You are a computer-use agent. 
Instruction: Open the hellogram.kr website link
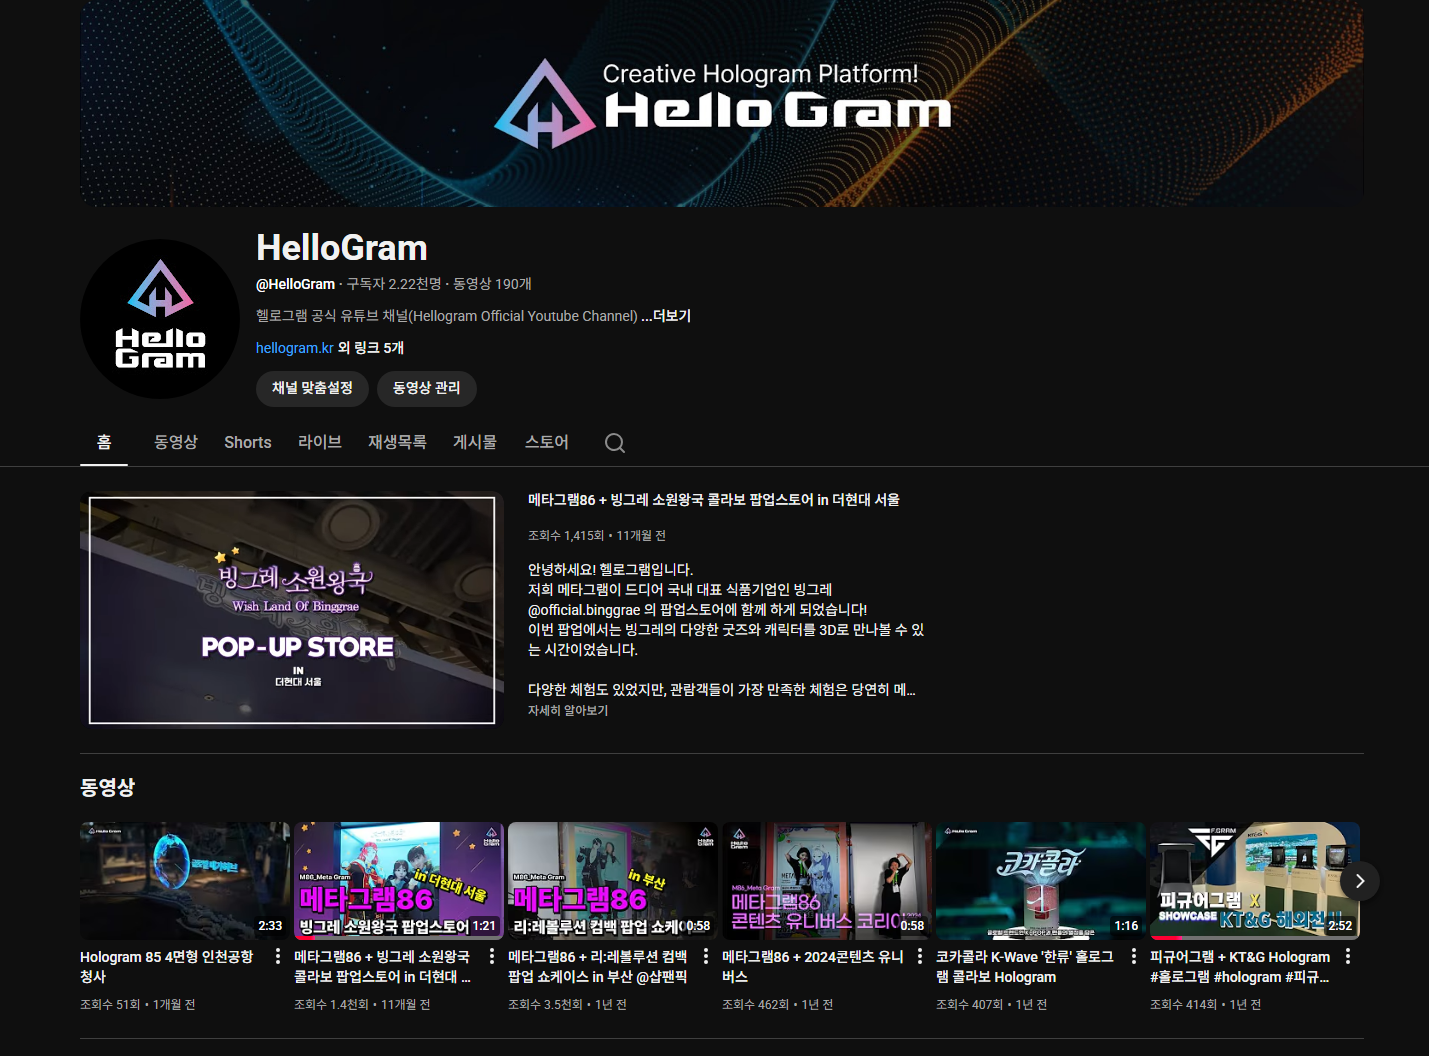(x=294, y=348)
